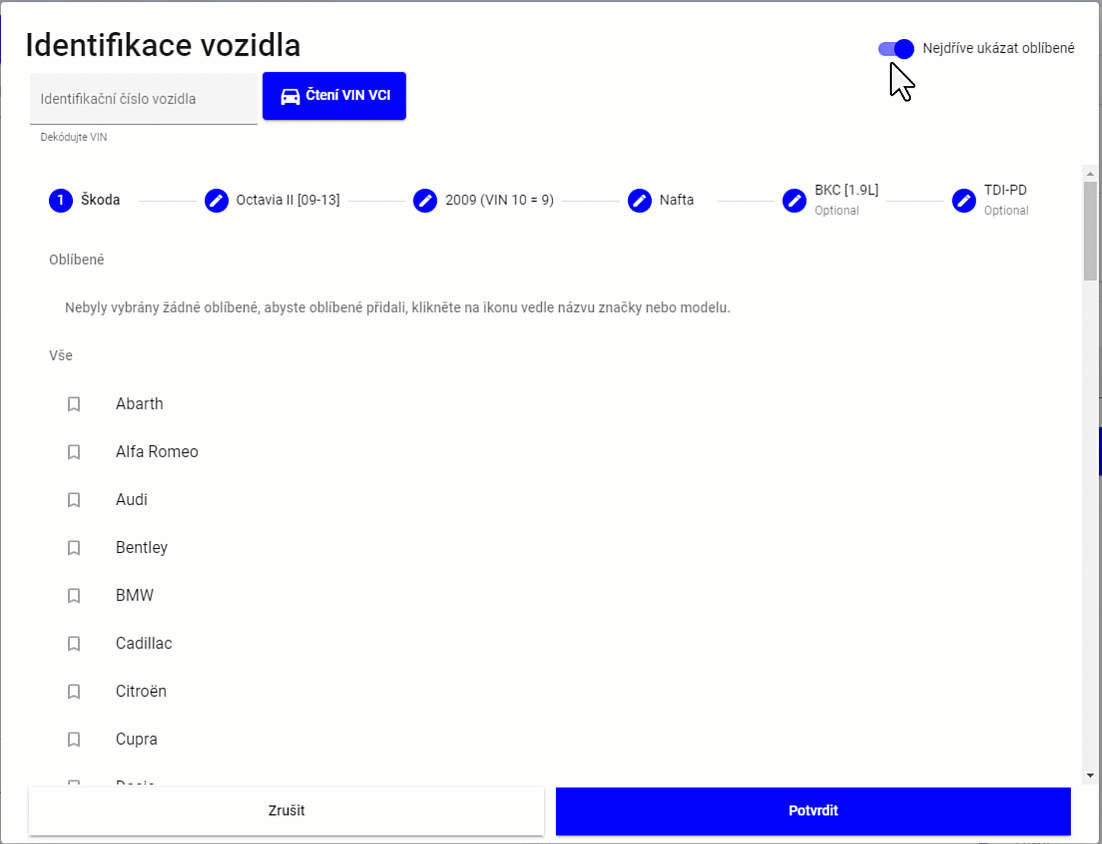Bookmark Cupra as favorite
Viewport: 1102px width, 844px height.
click(x=74, y=739)
